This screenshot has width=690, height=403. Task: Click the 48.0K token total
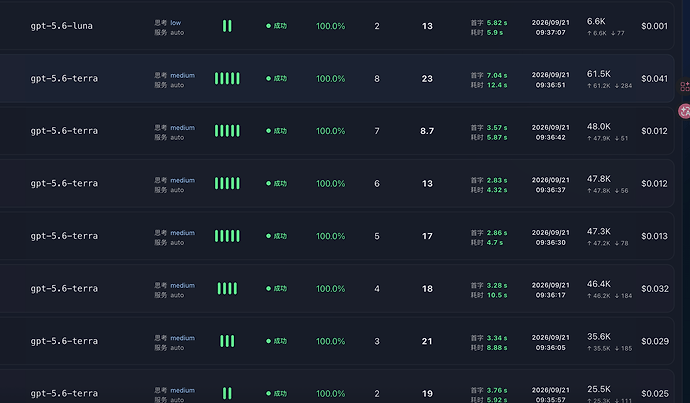click(x=598, y=126)
